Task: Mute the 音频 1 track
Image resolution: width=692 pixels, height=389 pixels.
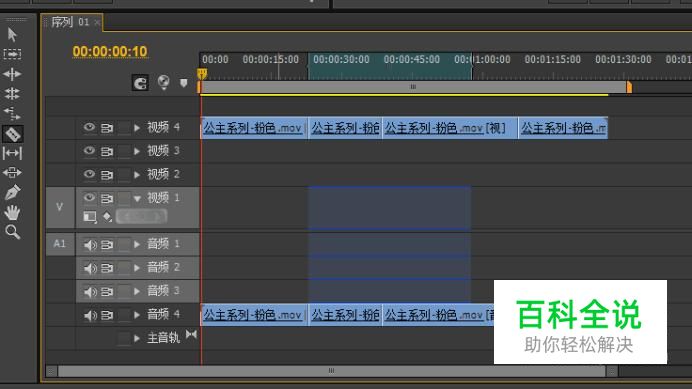Action: (x=90, y=245)
